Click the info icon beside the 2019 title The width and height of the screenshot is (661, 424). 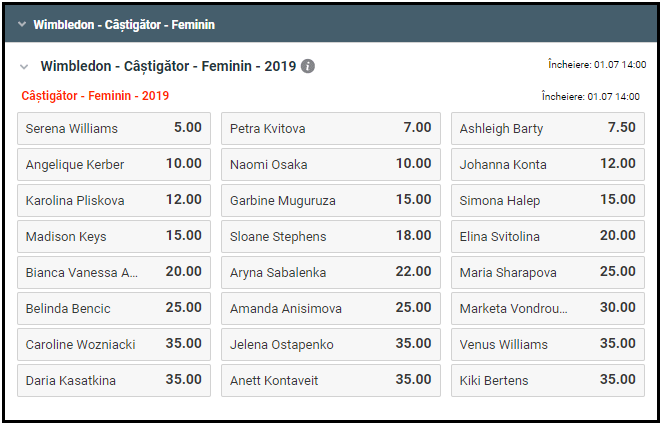click(308, 66)
